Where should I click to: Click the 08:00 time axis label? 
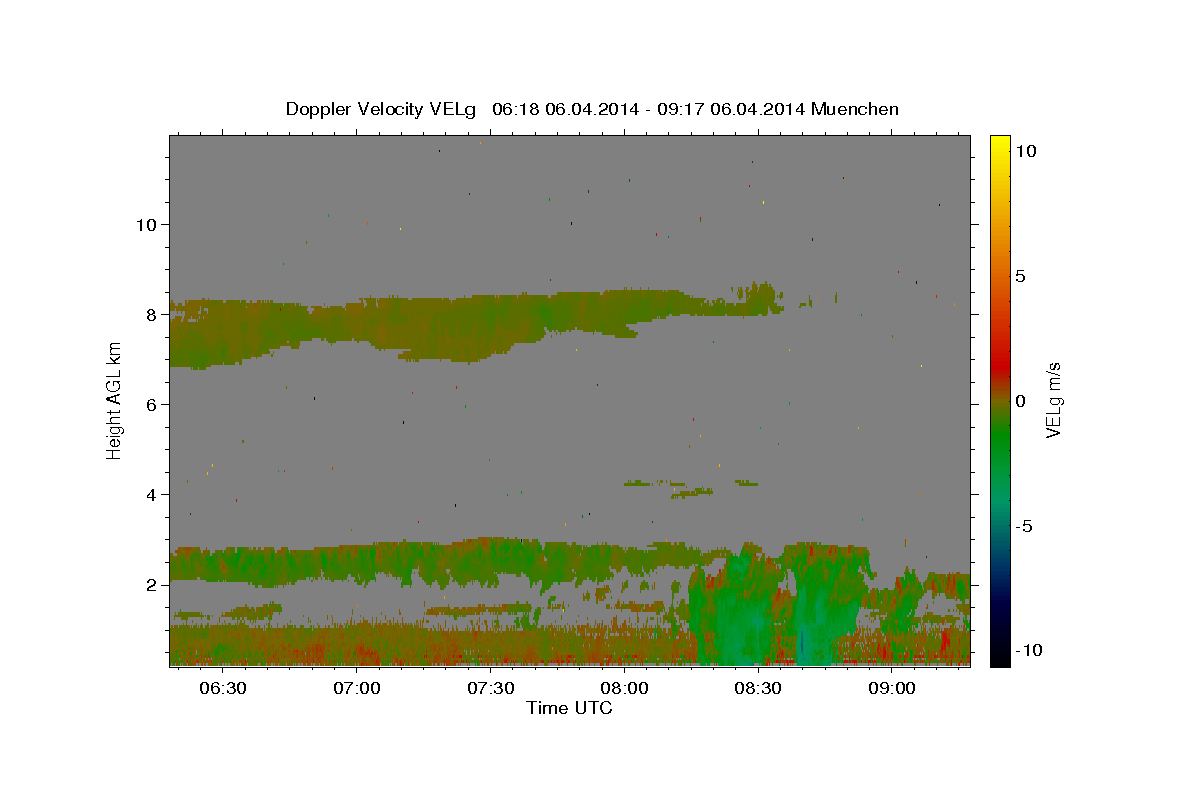[625, 688]
